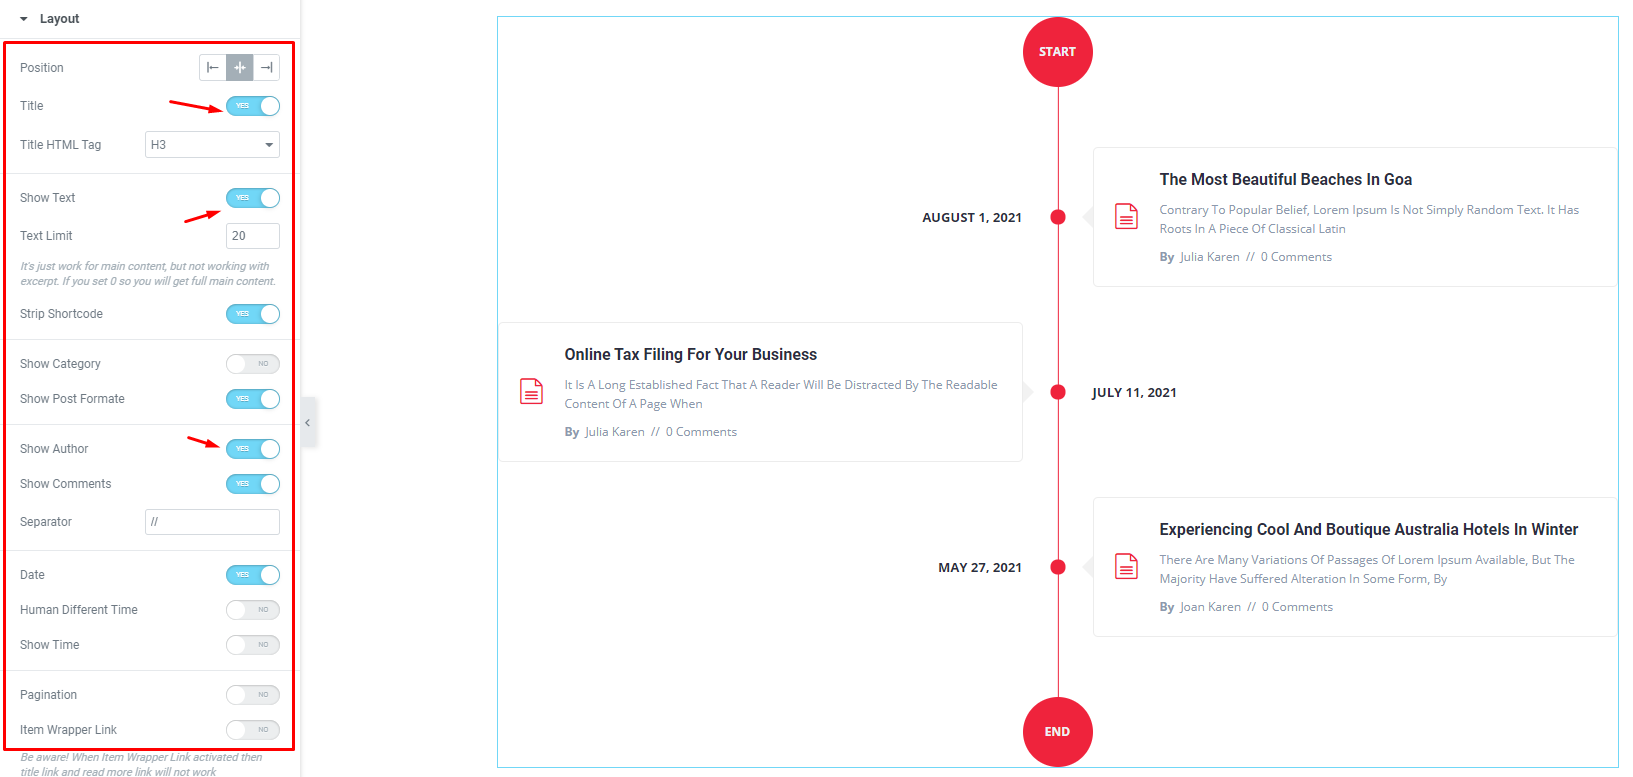The width and height of the screenshot is (1633, 777).
Task: Click the July 11 timeline dot
Action: tap(1057, 392)
